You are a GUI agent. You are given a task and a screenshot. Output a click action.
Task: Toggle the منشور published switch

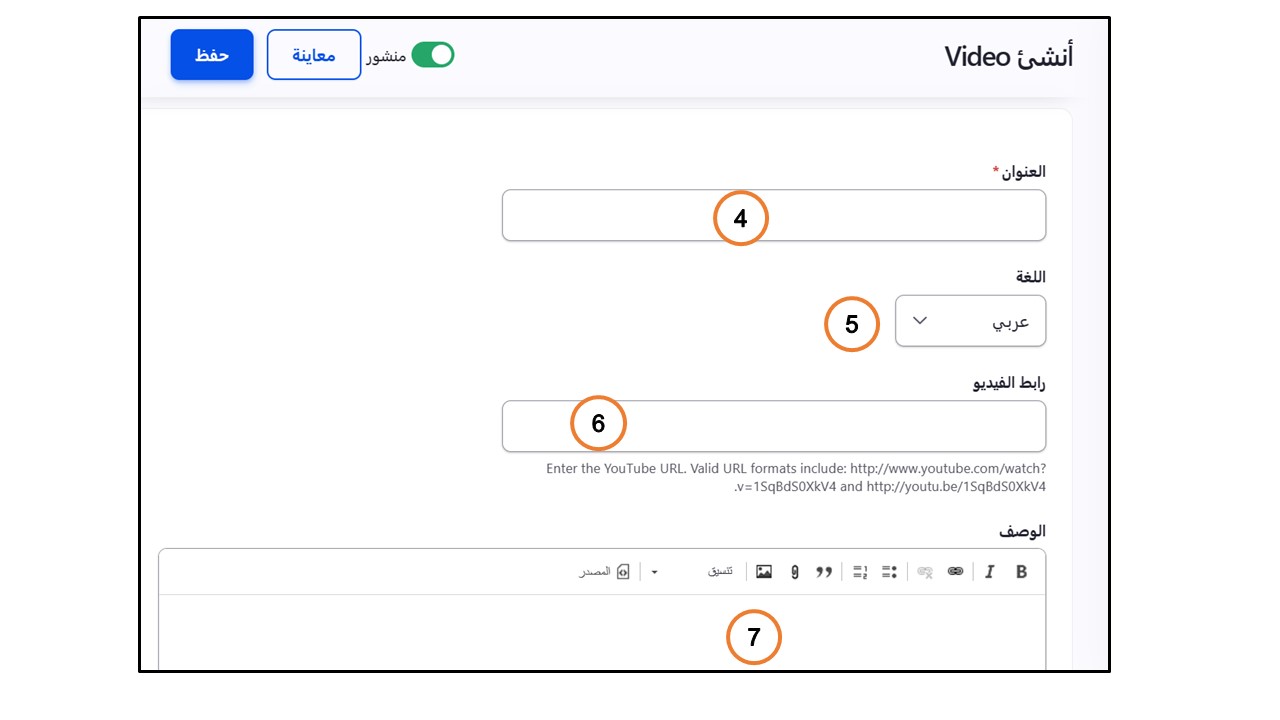(433, 55)
